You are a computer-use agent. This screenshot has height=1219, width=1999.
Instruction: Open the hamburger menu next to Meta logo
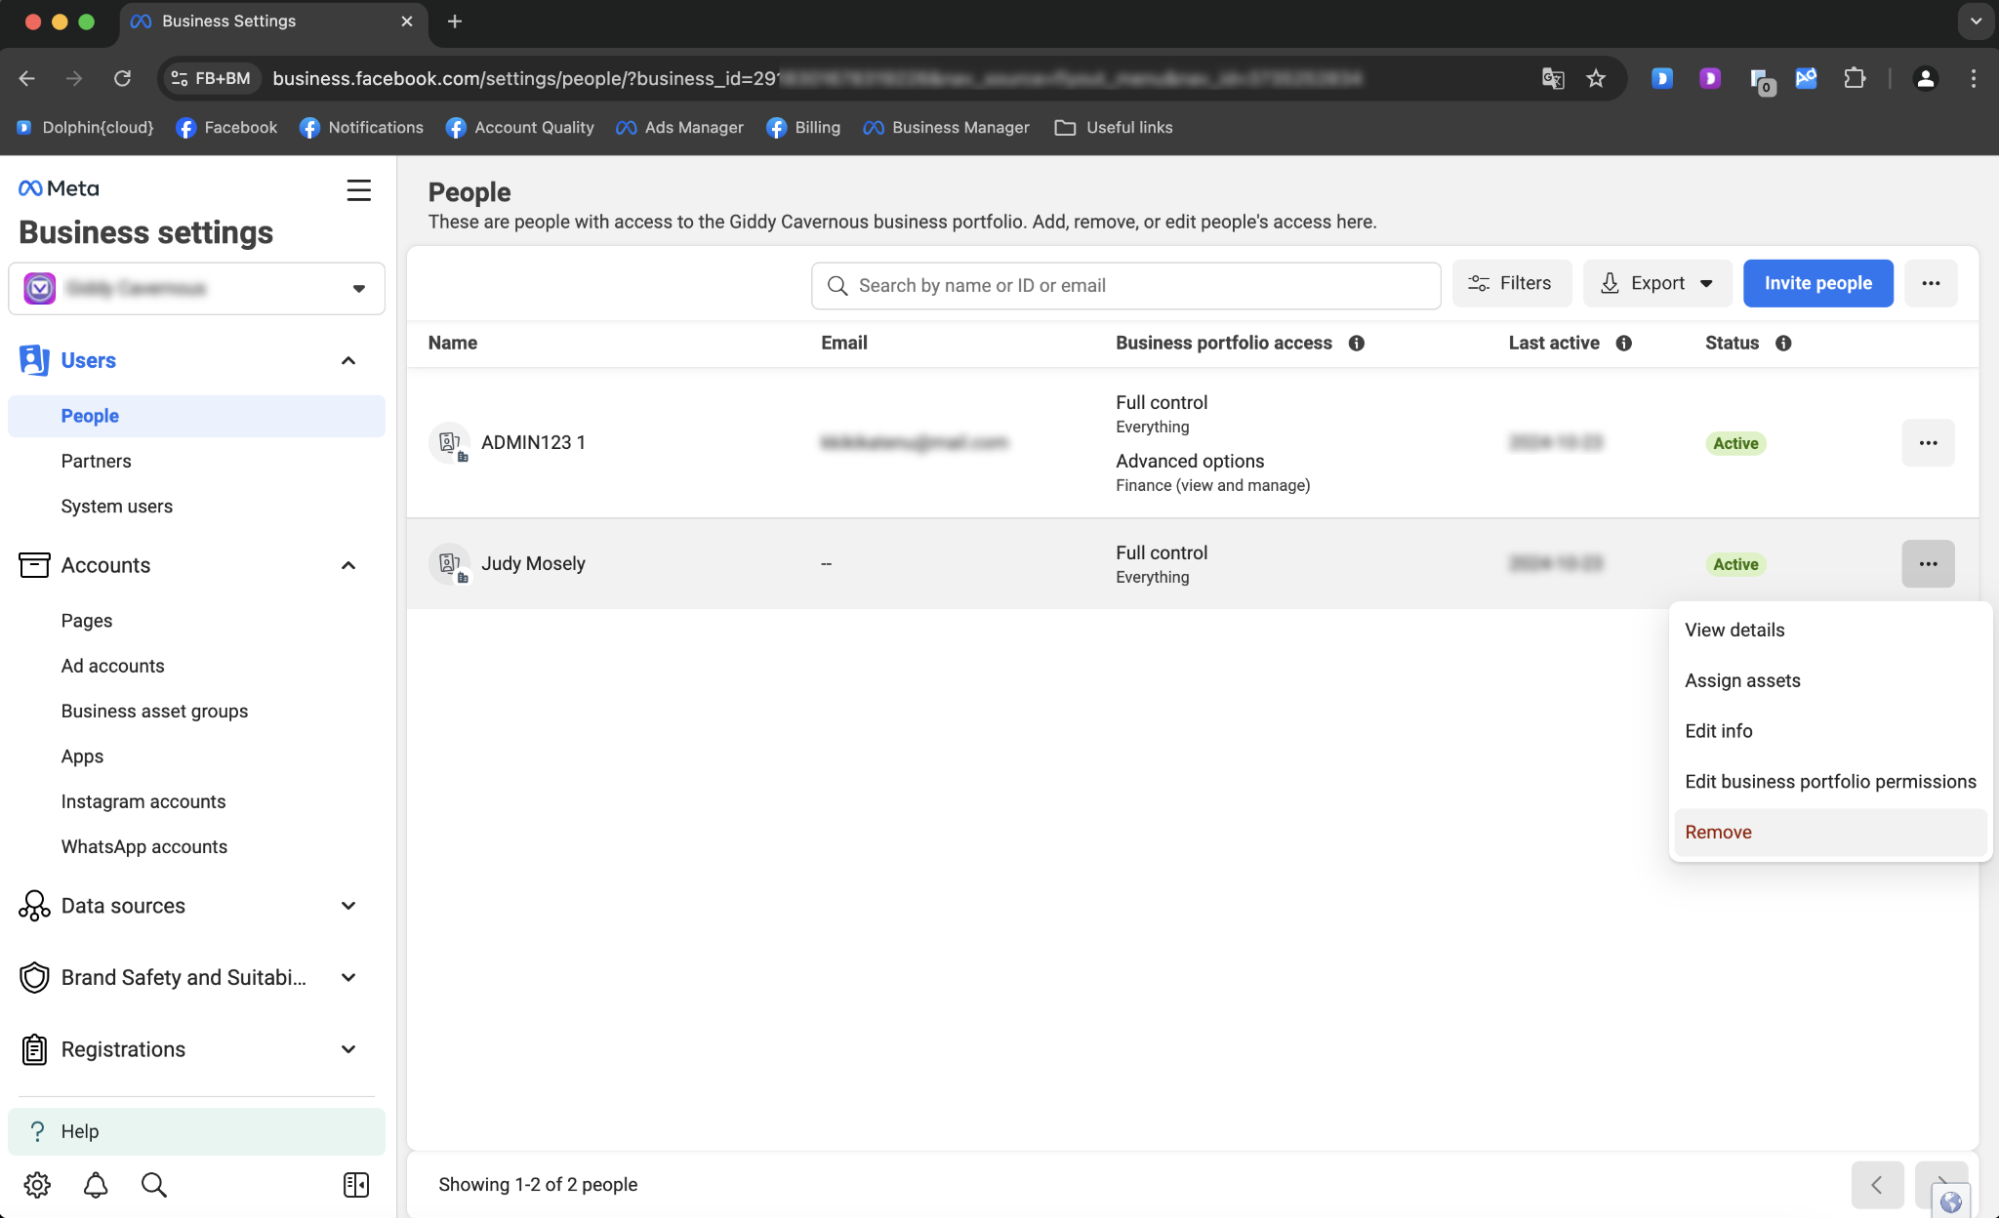click(358, 190)
